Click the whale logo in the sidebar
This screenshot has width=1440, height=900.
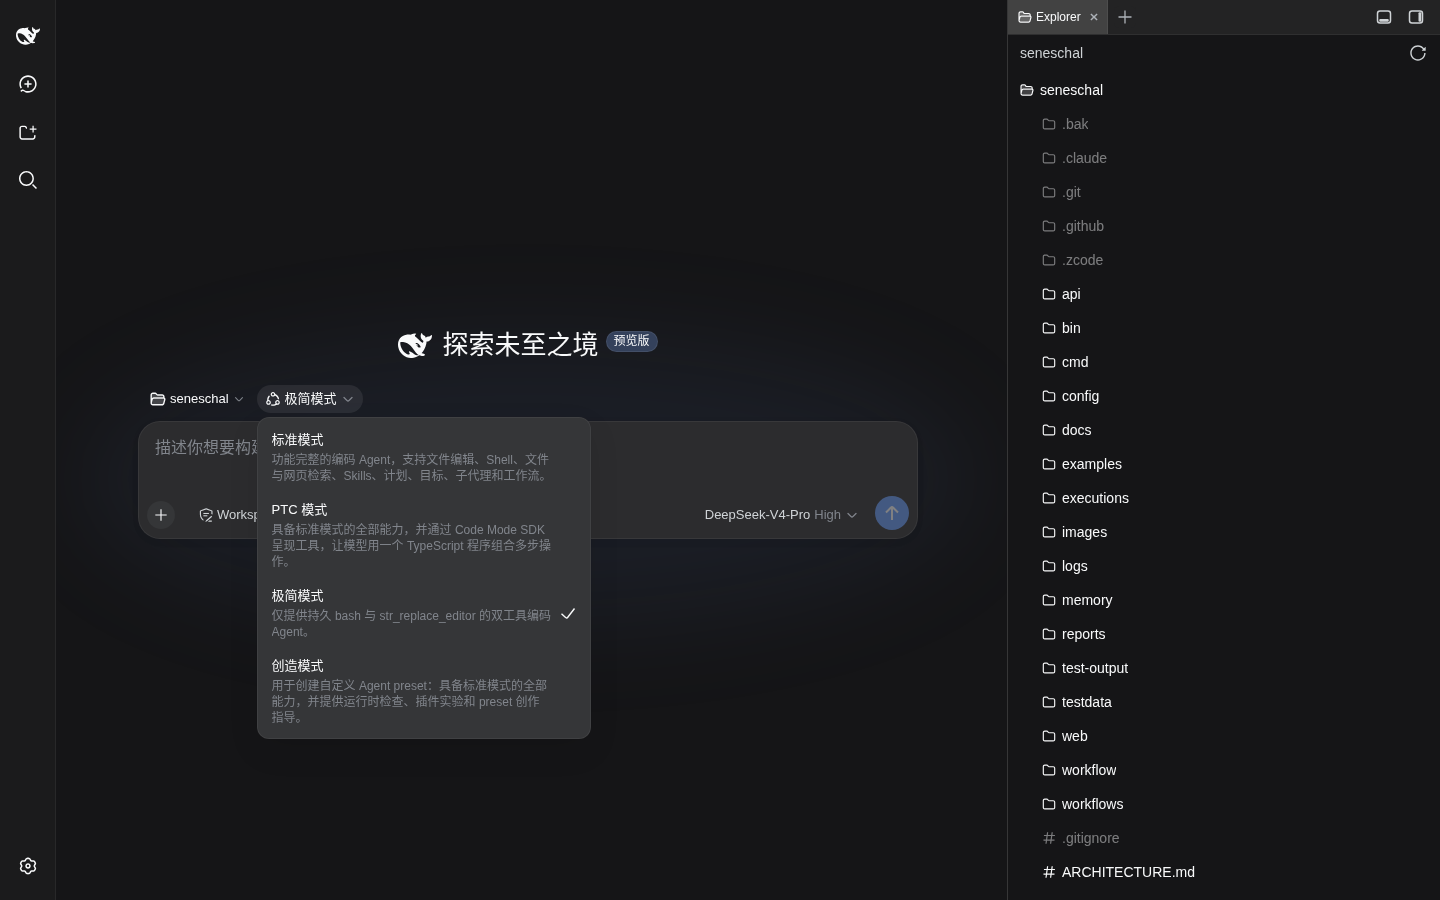(28, 36)
